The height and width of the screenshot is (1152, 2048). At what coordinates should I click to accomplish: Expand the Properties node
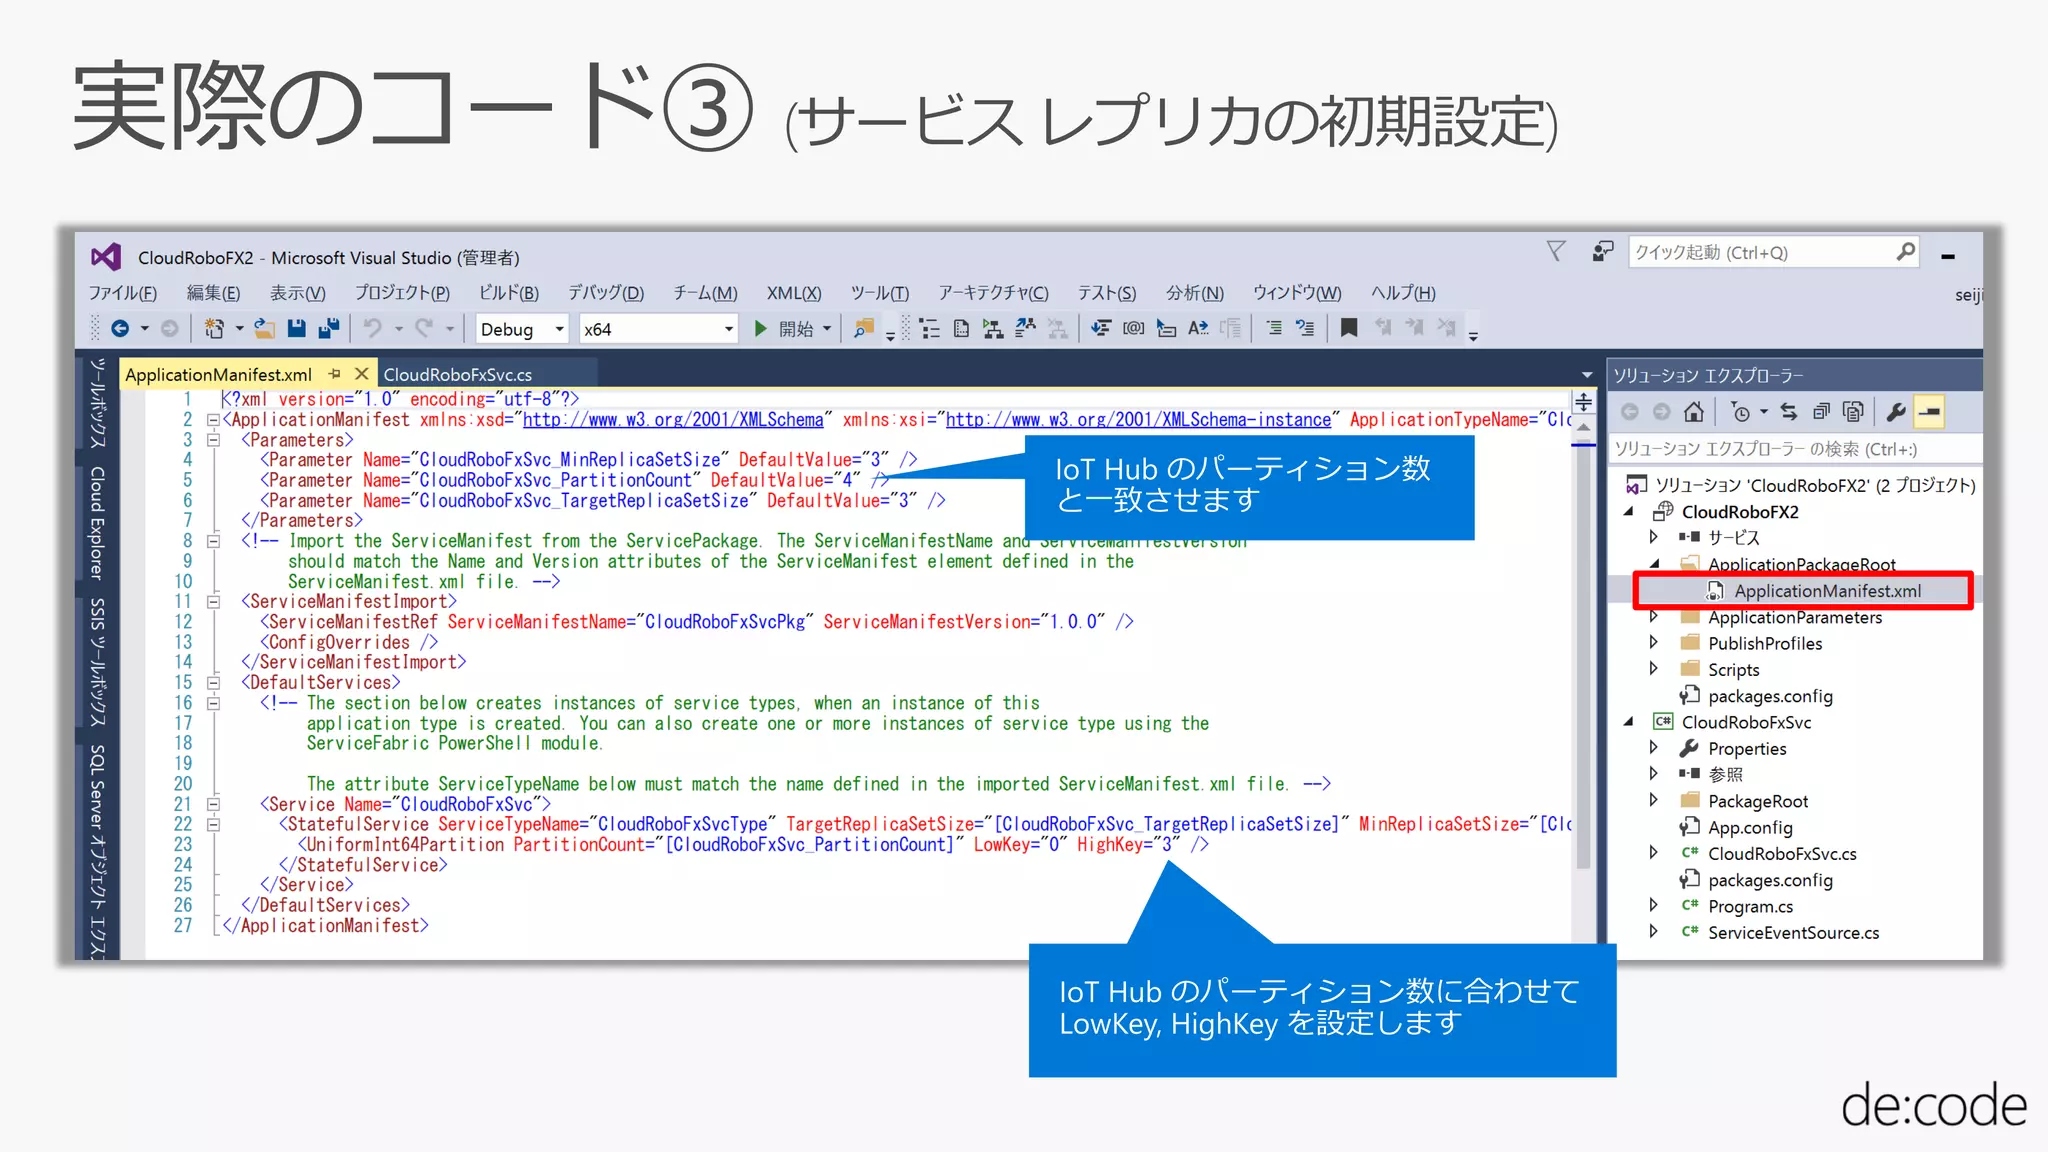point(1654,748)
